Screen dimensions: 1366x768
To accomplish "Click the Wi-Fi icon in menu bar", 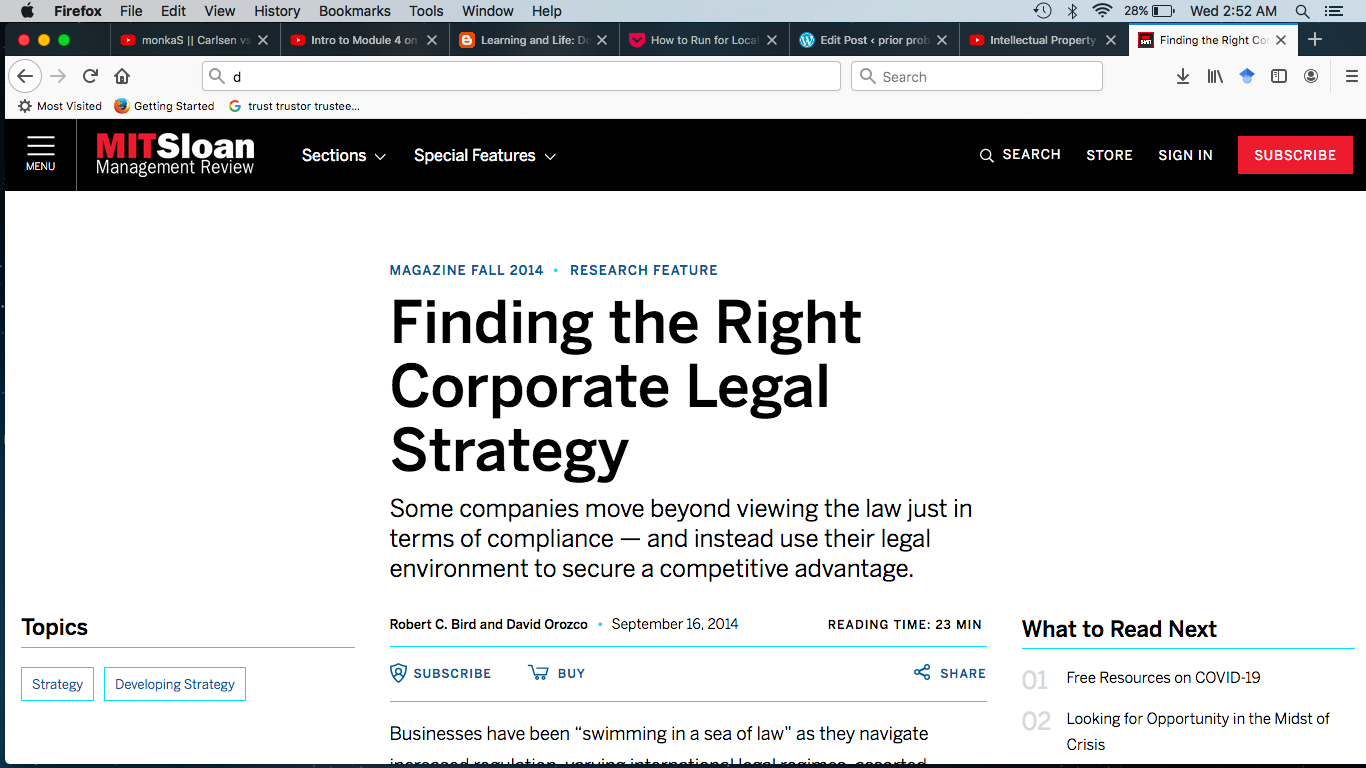I will coord(1102,11).
